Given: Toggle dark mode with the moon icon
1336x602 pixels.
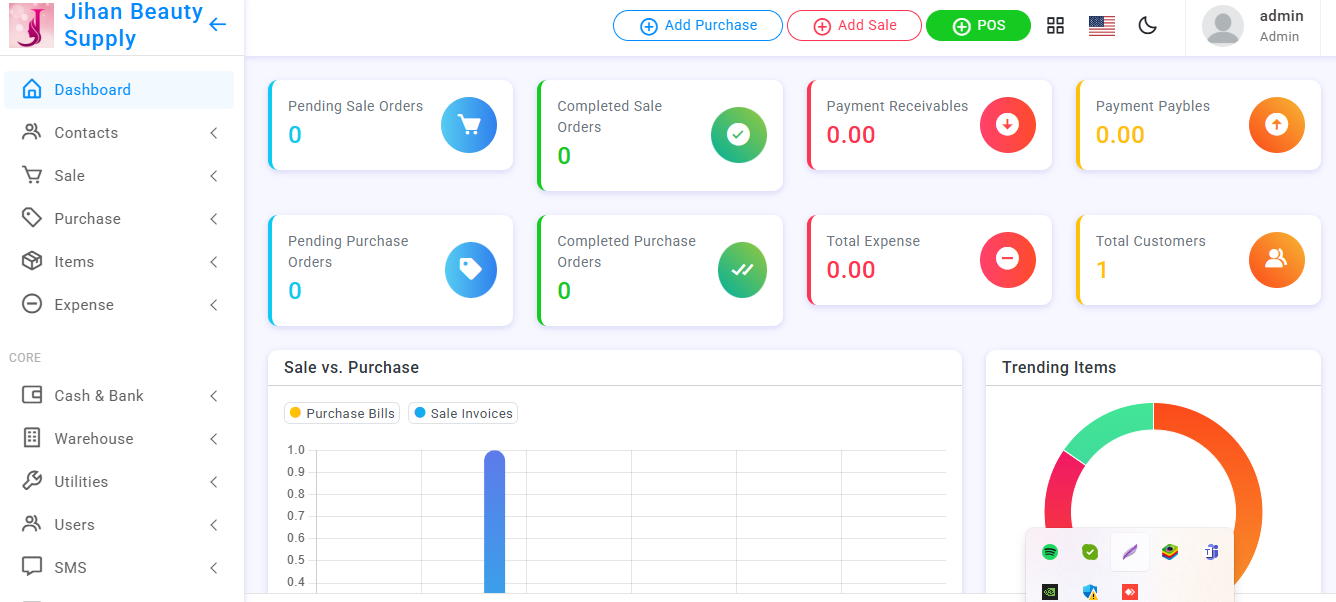Looking at the screenshot, I should pos(1147,26).
